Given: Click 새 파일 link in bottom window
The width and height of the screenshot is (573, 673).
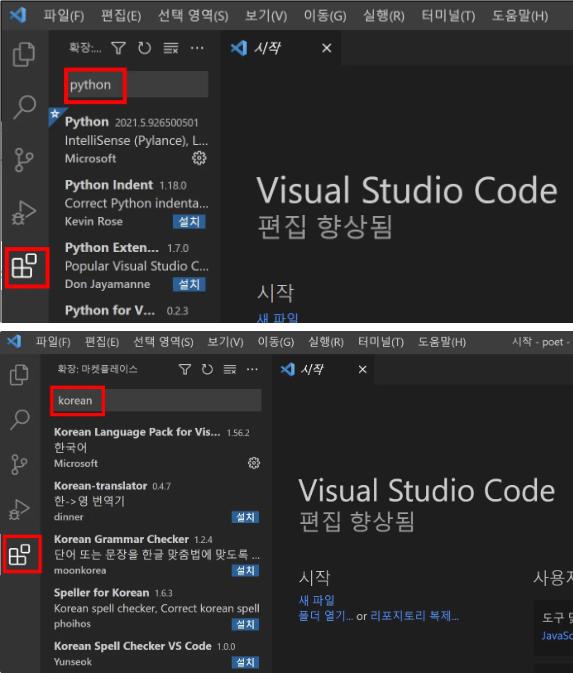Looking at the screenshot, I should tap(316, 600).
